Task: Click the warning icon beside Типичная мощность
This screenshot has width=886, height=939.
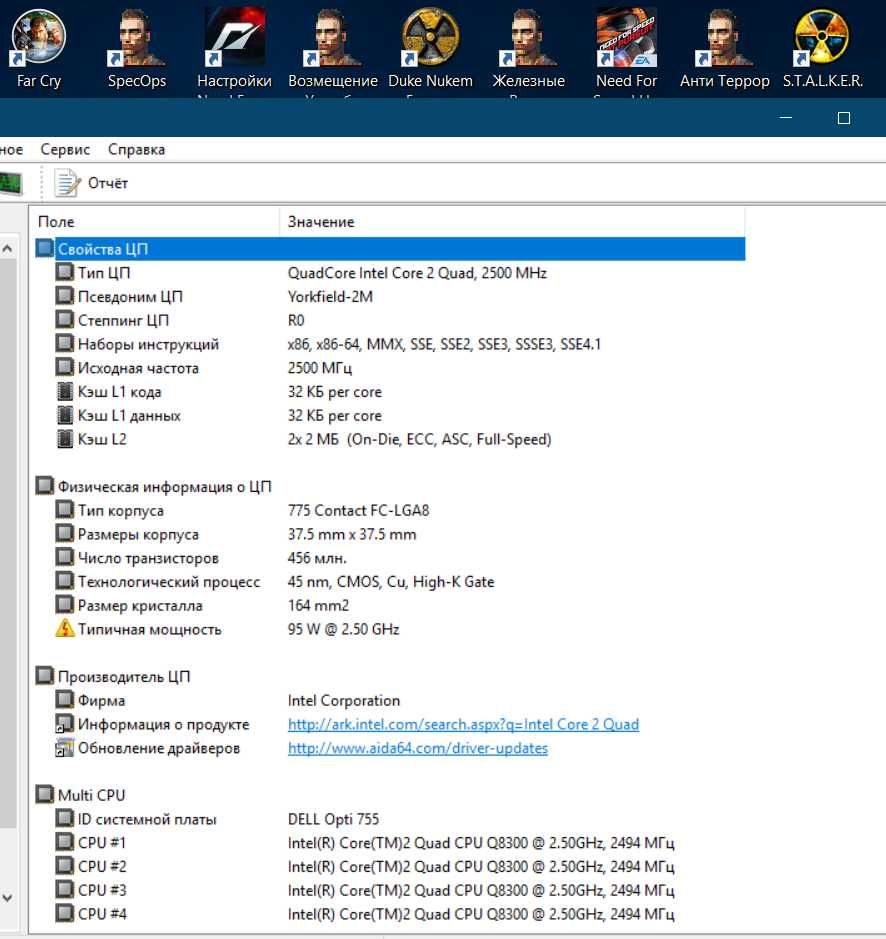Action: pyautogui.click(x=65, y=629)
